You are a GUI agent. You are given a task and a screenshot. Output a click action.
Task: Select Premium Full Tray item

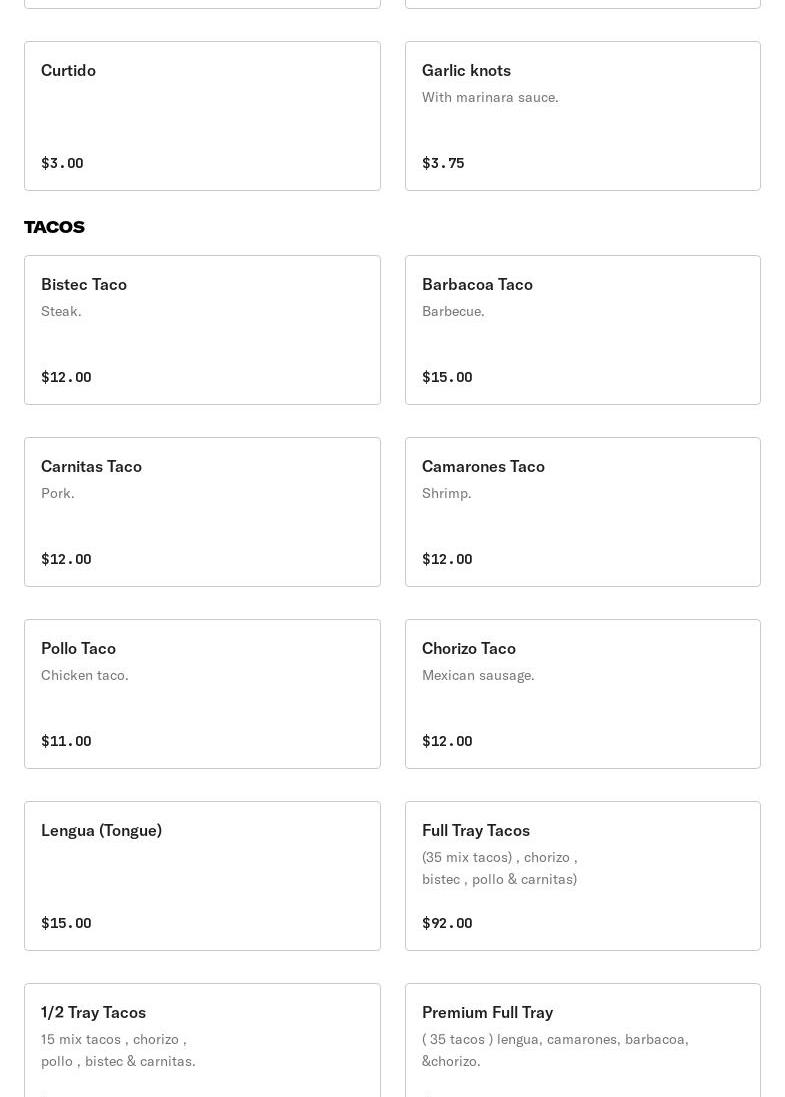(582, 1040)
